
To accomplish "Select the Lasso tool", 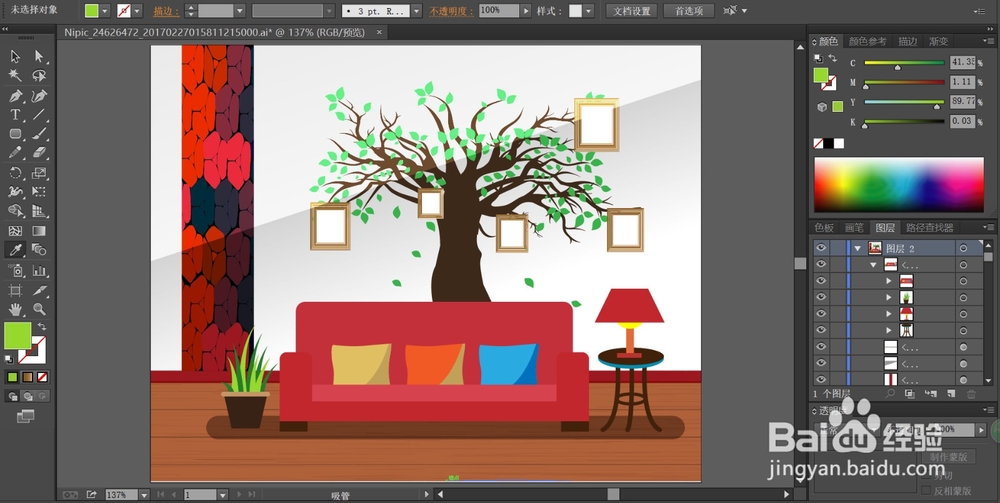I will pyautogui.click(x=39, y=76).
